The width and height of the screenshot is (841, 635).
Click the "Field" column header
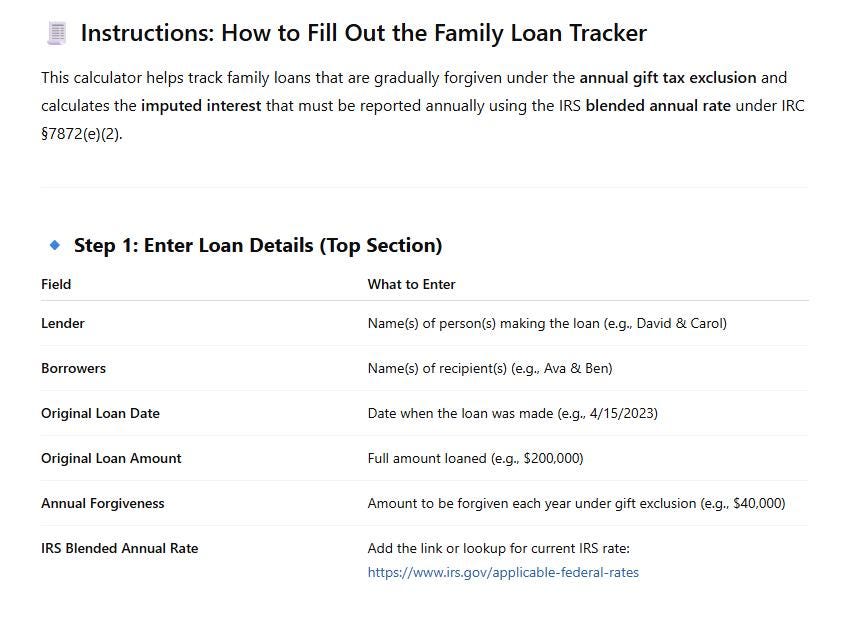tap(56, 284)
